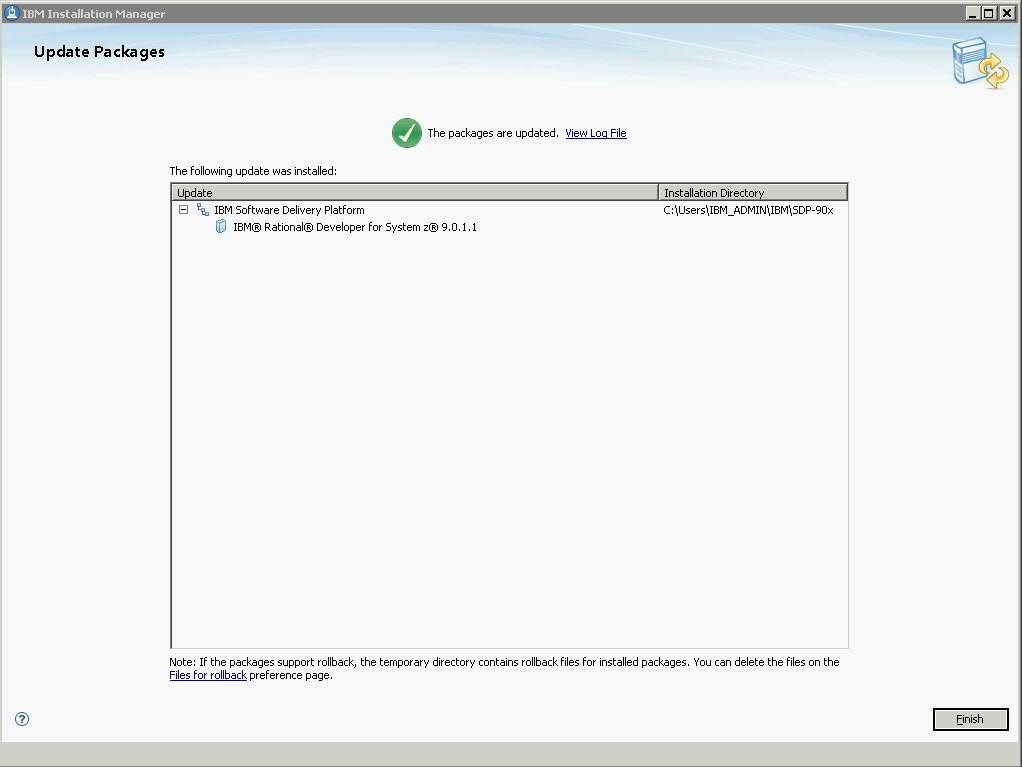Click 'The following update was installed:' label
Screen dimensions: 1022x767
[x=253, y=171]
